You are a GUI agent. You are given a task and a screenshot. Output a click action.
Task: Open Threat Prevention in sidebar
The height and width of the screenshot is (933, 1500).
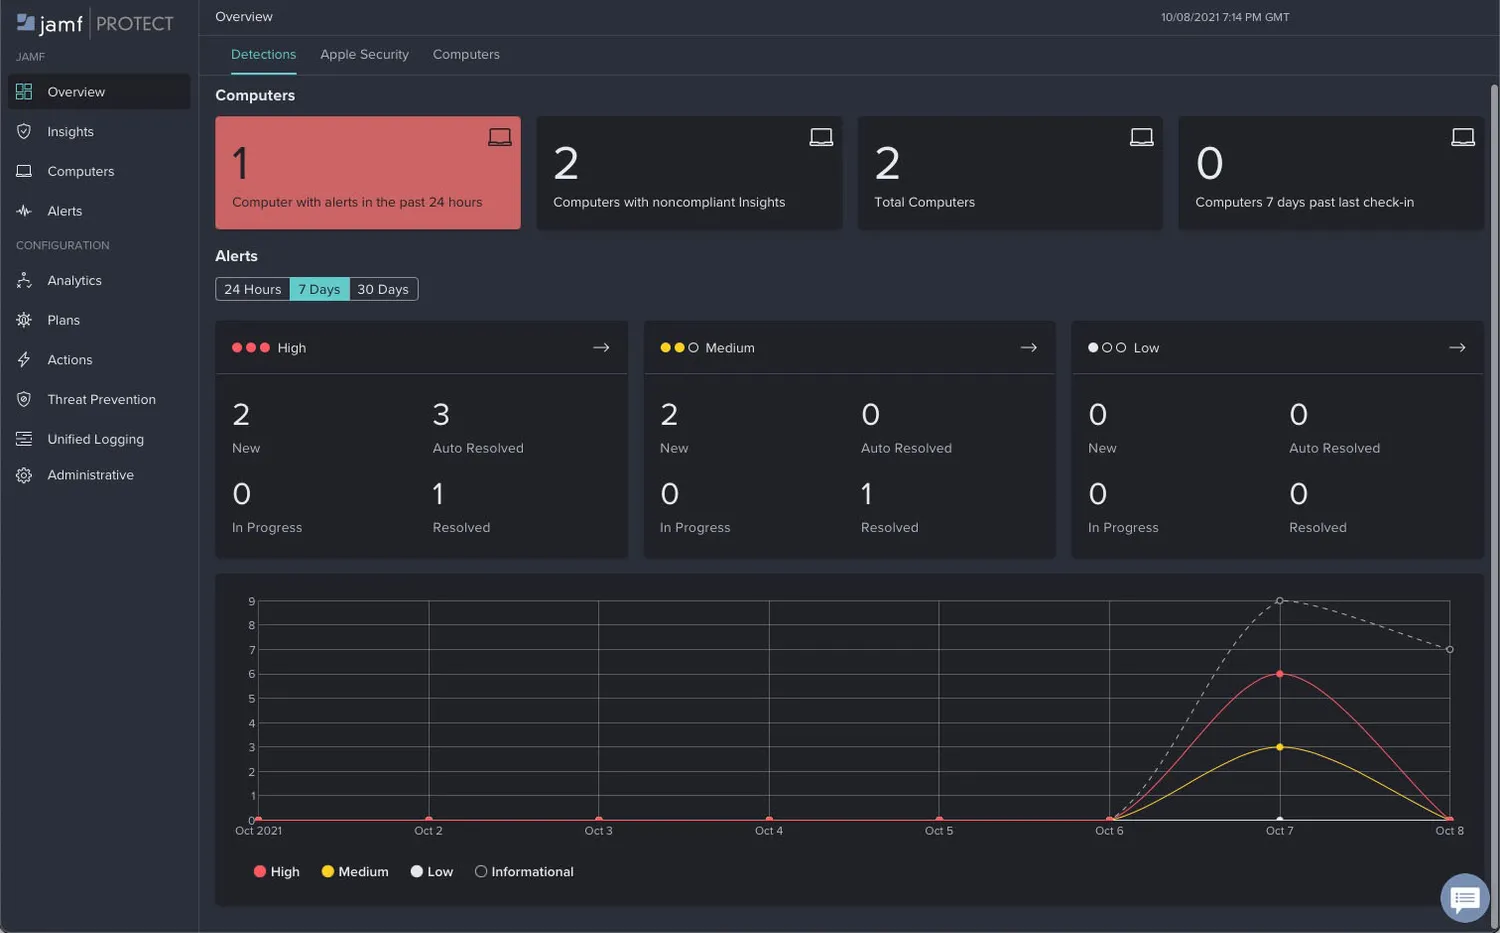point(99,400)
